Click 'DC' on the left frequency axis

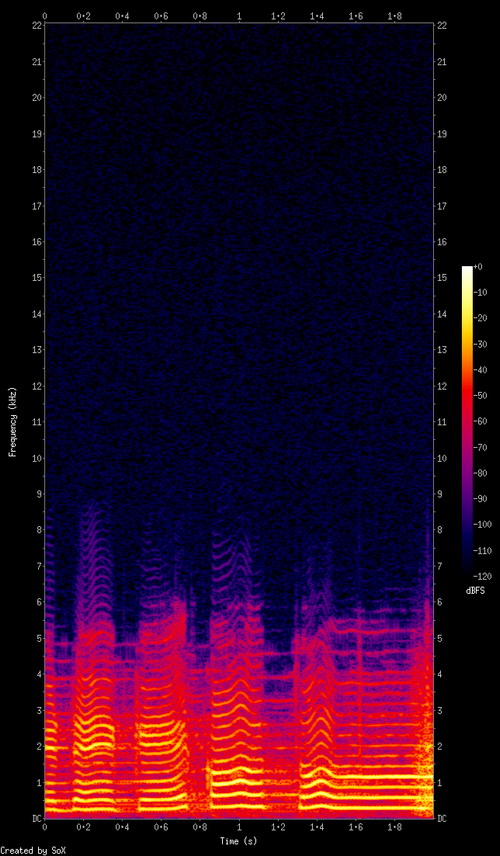[35, 818]
